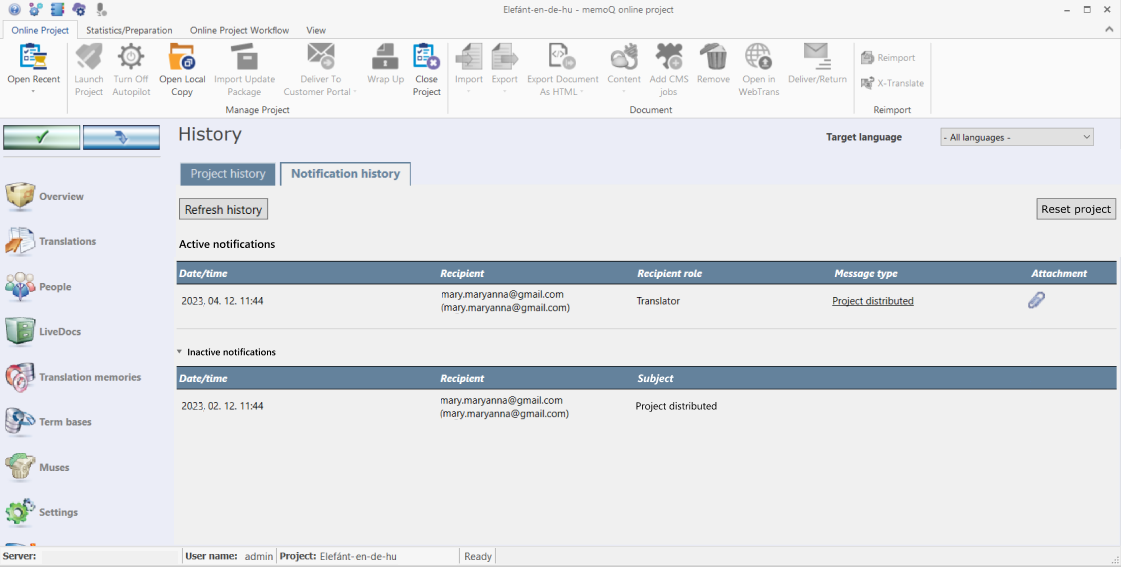Open Term bases sidebar section
Image resolution: width=1121 pixels, height=567 pixels.
click(x=65, y=422)
